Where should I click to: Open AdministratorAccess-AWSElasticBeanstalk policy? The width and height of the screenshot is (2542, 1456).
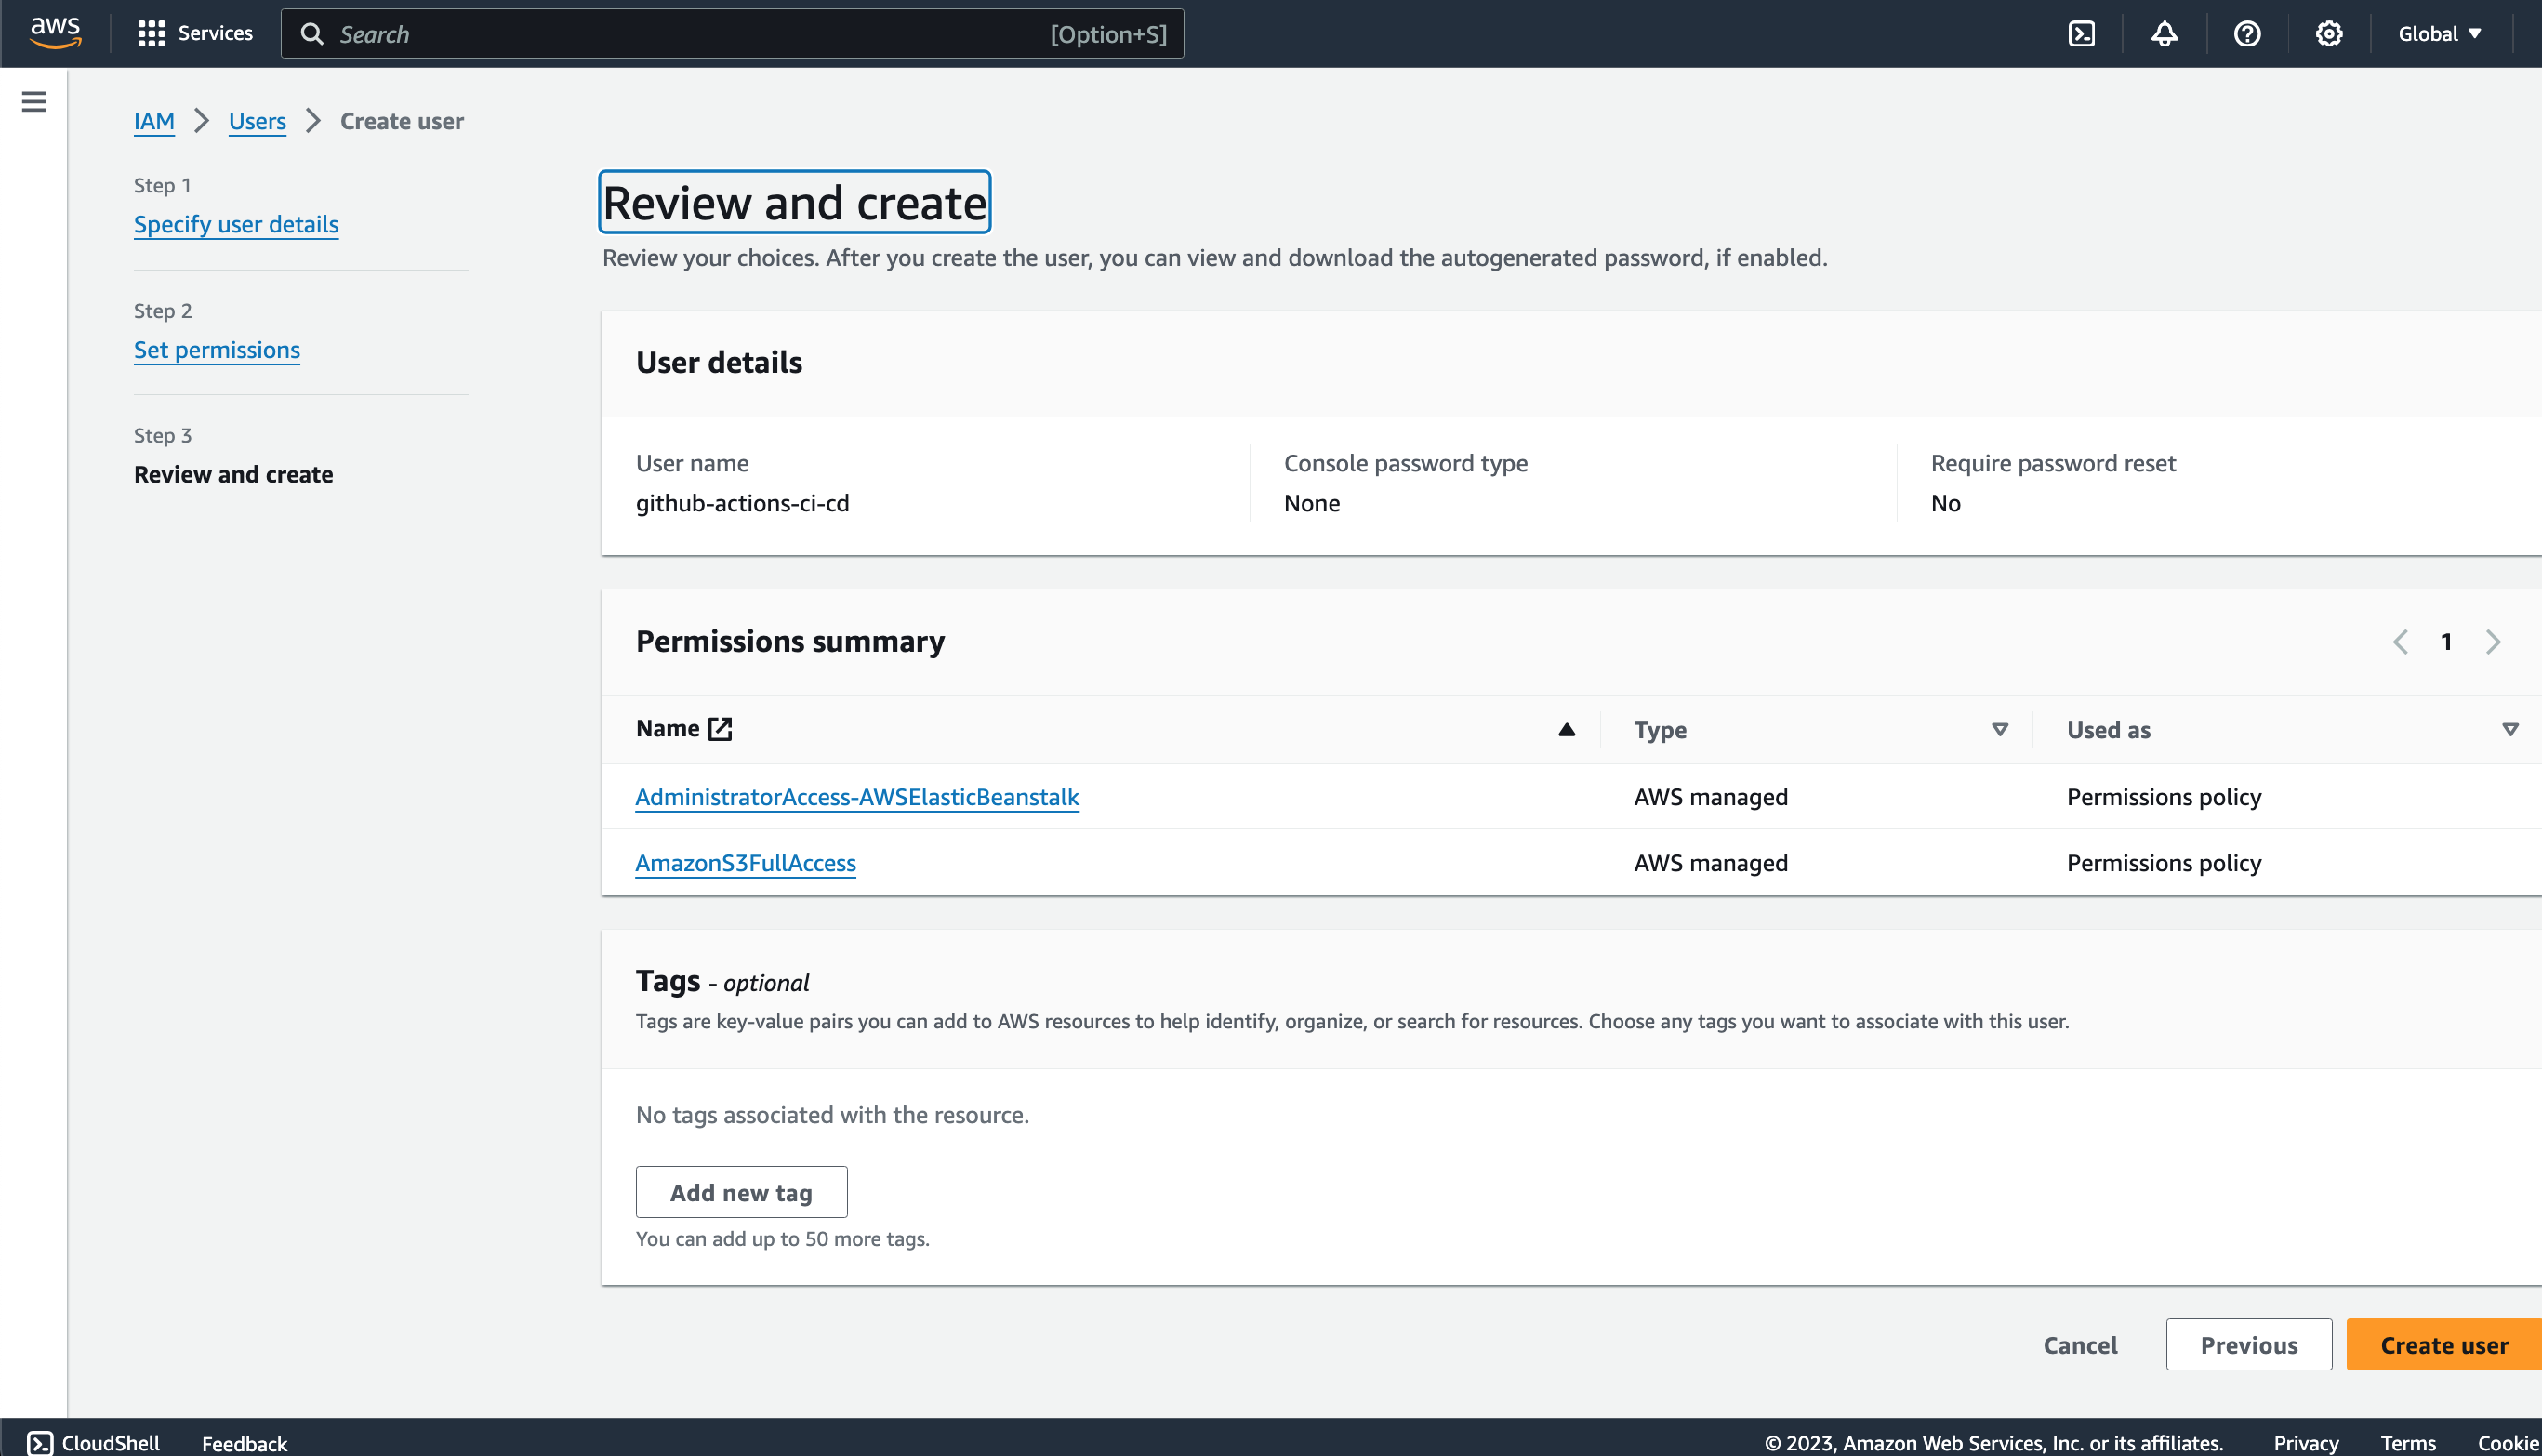coord(857,797)
